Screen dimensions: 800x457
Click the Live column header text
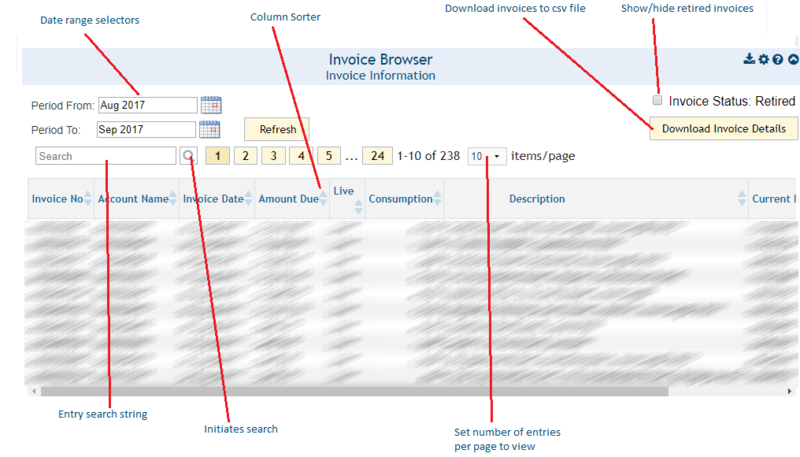click(343, 191)
